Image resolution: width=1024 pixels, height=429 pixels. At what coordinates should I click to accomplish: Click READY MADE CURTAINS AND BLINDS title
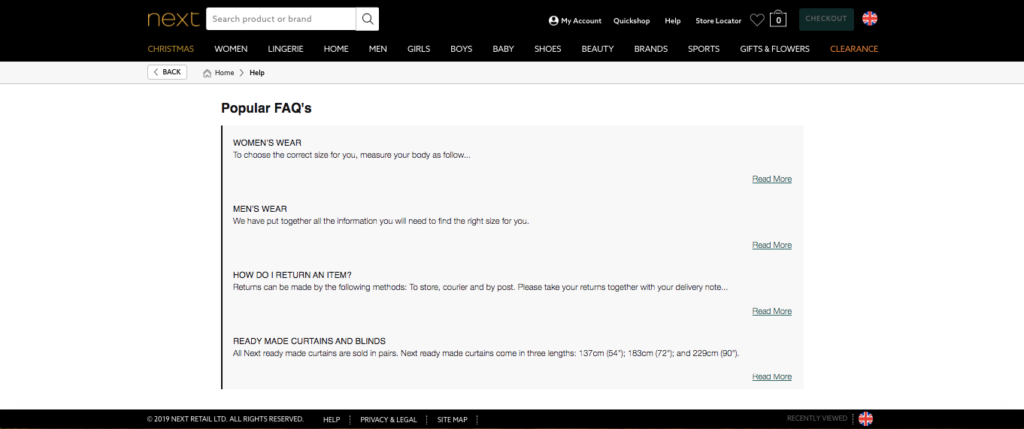(x=309, y=341)
